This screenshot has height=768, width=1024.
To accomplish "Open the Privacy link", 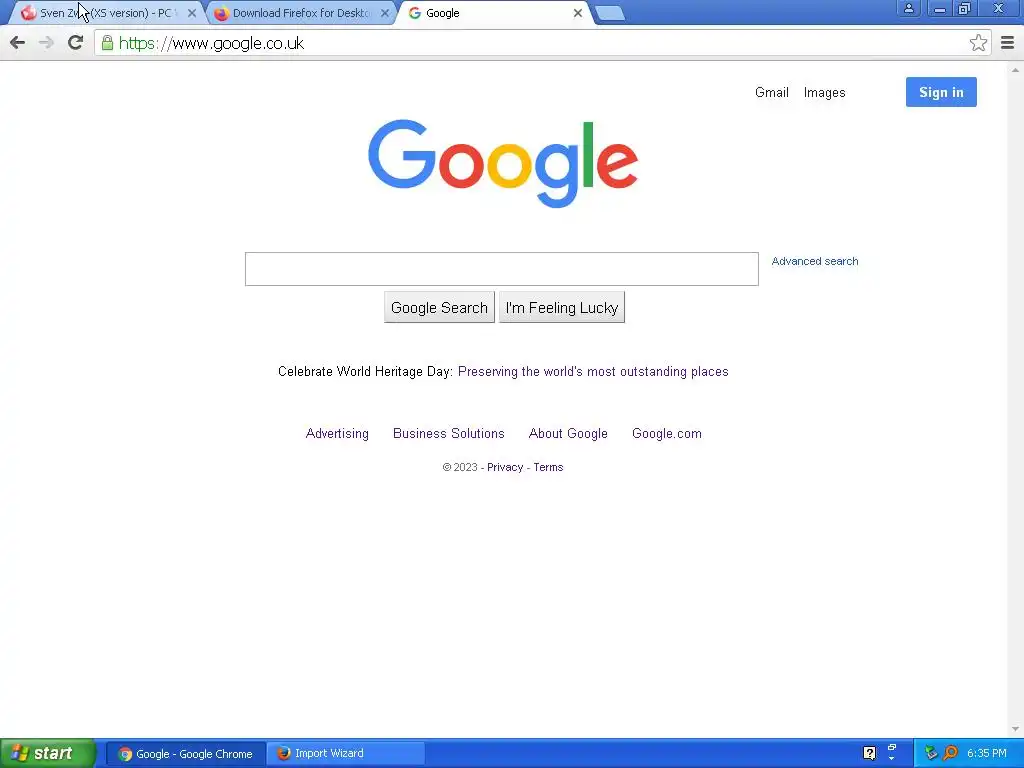I will (505, 468).
